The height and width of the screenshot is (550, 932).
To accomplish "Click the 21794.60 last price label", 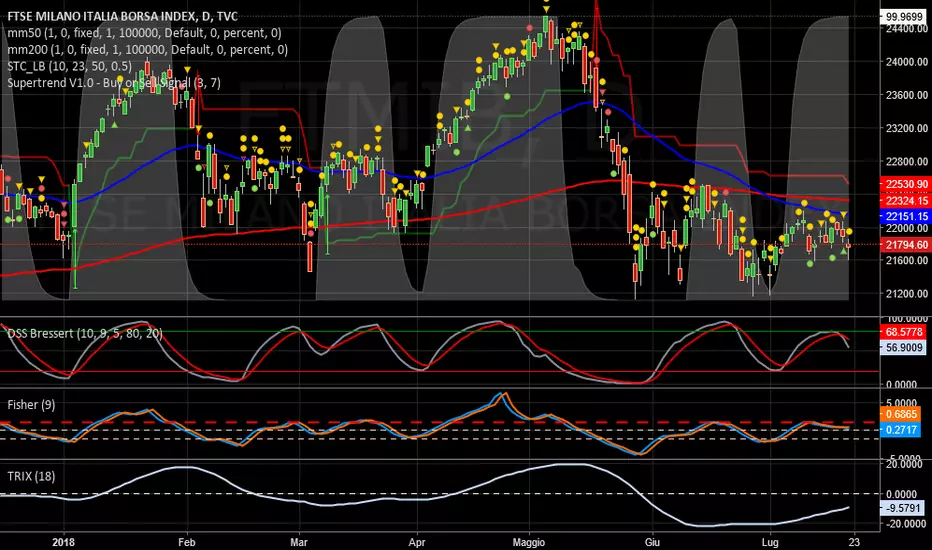I will [x=905, y=244].
